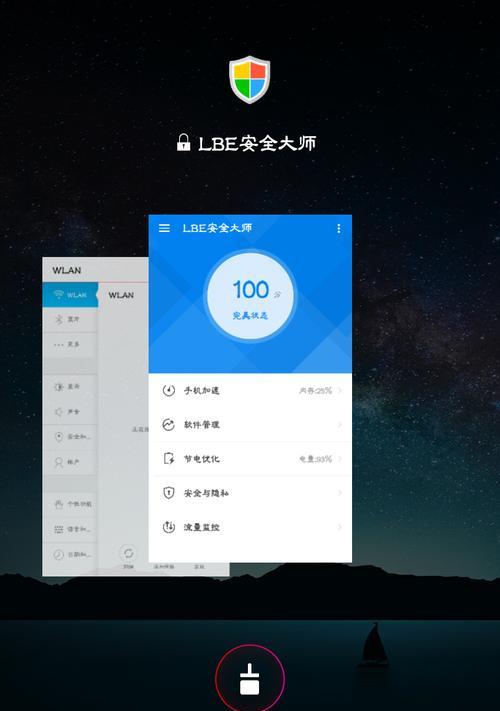Tap the brightness icon beside 显示
The image size is (500, 711).
58,387
